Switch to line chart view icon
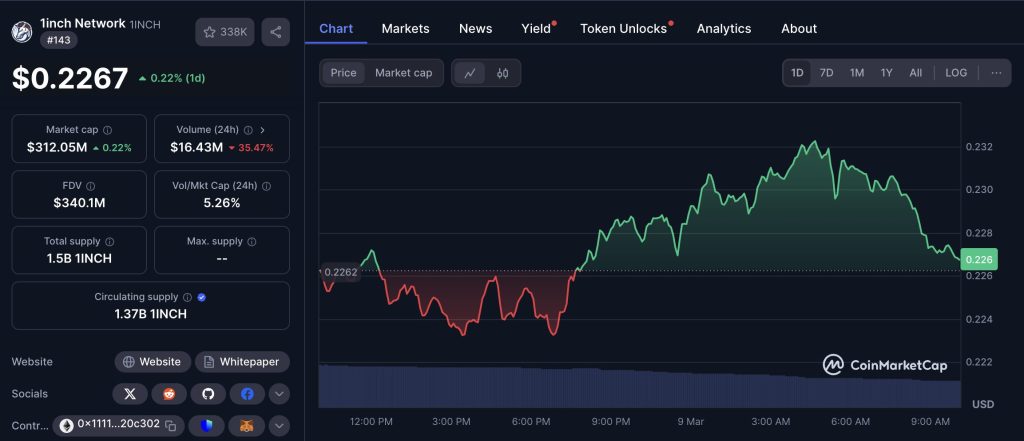This screenshot has width=1024, height=441. pyautogui.click(x=470, y=73)
